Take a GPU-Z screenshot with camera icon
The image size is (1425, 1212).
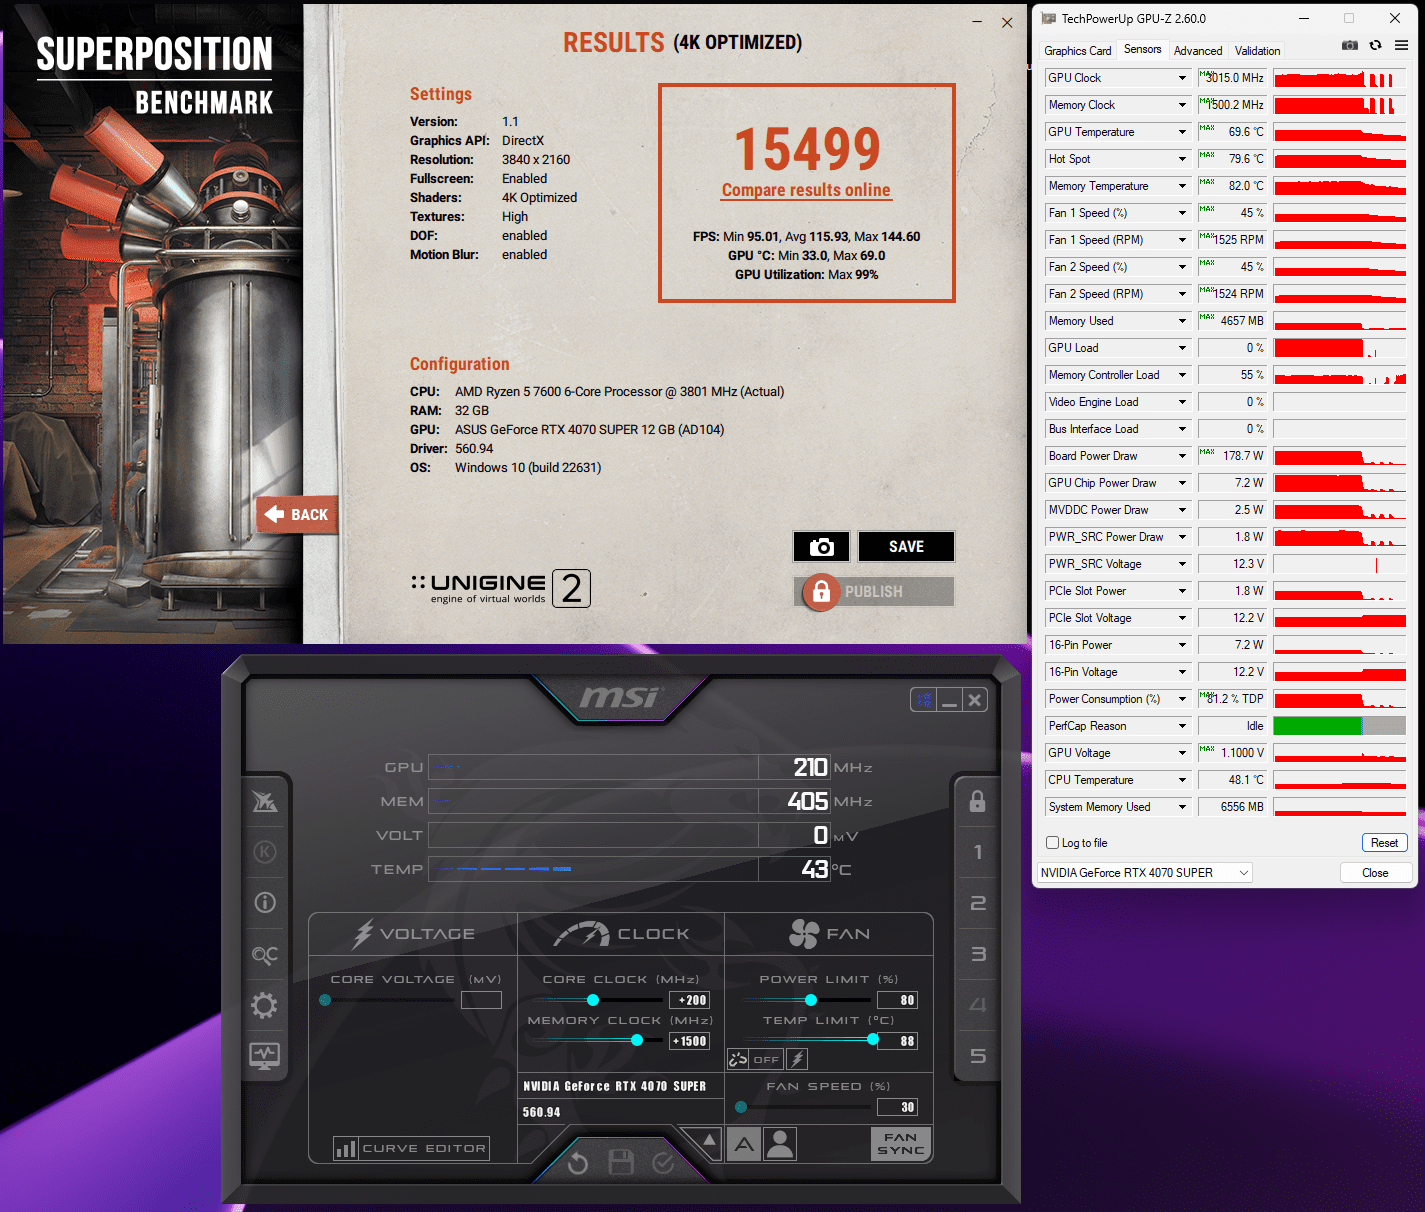coord(1350,45)
